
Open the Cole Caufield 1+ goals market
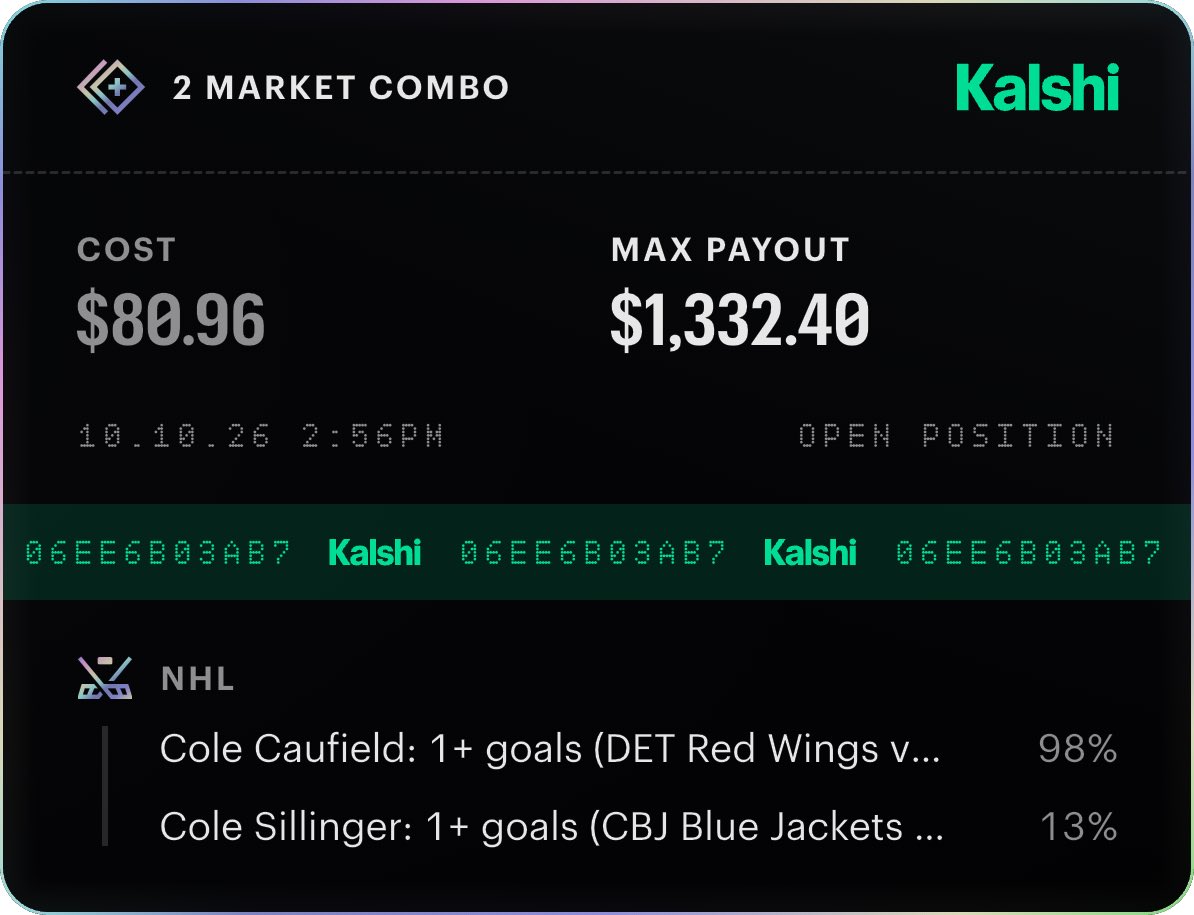(551, 749)
